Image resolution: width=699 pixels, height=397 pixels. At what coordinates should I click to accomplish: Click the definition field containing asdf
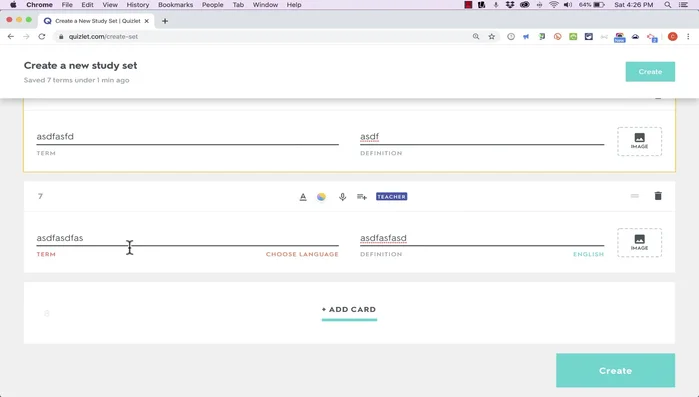[x=482, y=137]
